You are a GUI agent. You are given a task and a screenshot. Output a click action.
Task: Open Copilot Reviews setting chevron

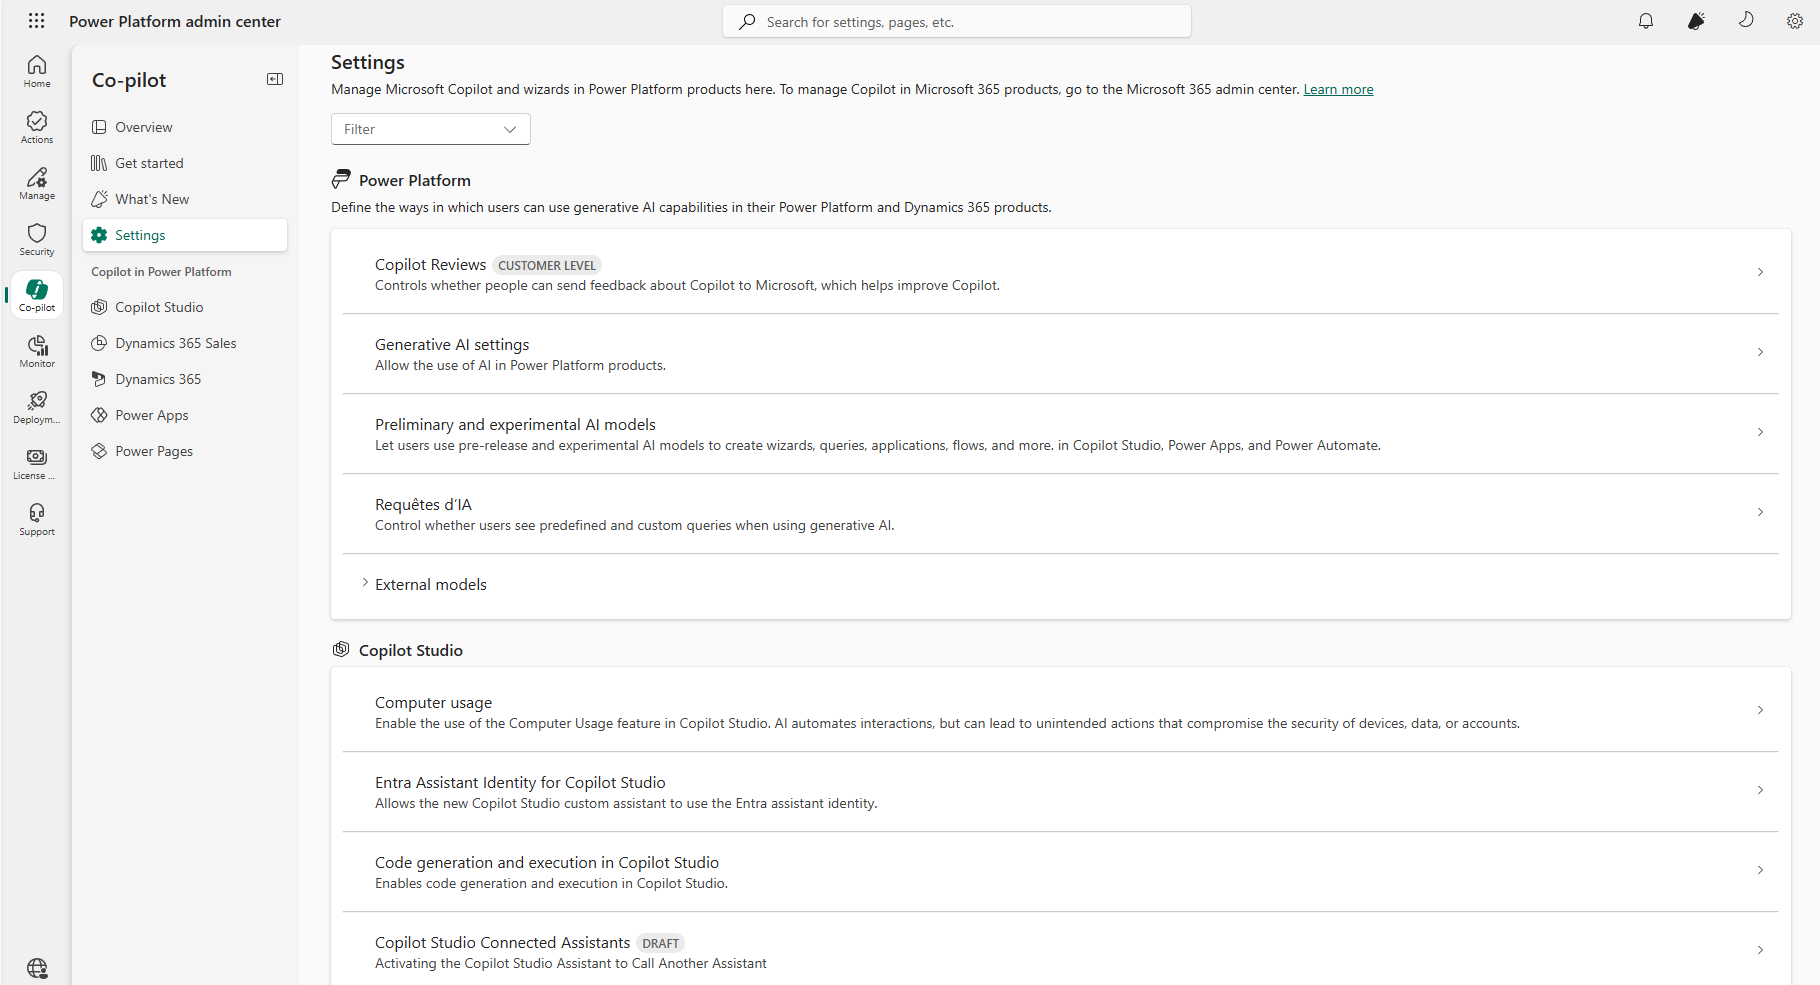pyautogui.click(x=1760, y=272)
